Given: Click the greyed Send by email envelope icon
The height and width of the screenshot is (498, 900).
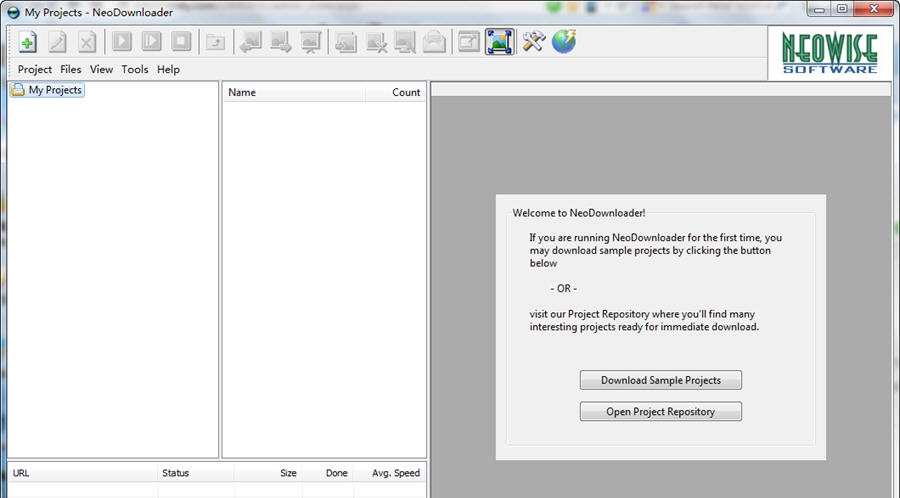Looking at the screenshot, I should point(435,42).
